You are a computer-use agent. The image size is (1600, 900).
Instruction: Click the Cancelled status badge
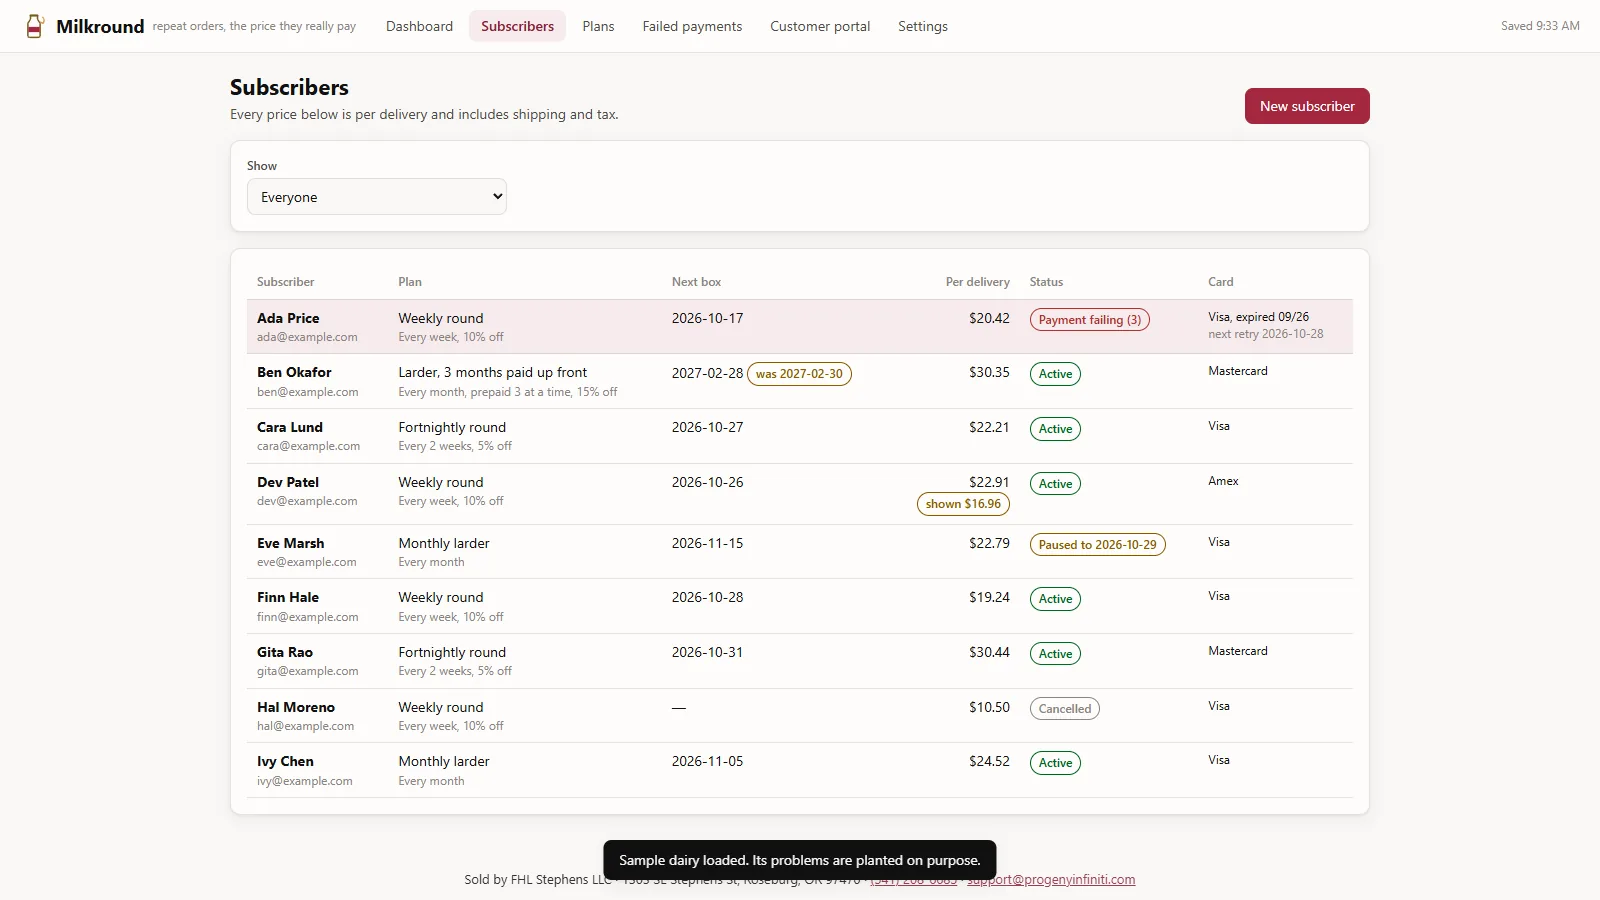click(1065, 709)
